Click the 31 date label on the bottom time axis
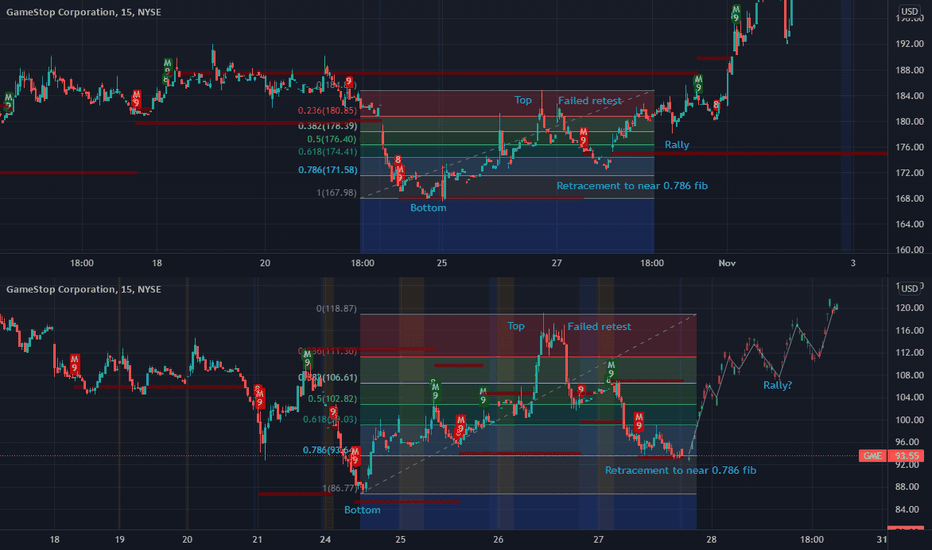The width and height of the screenshot is (932, 550). 881,540
